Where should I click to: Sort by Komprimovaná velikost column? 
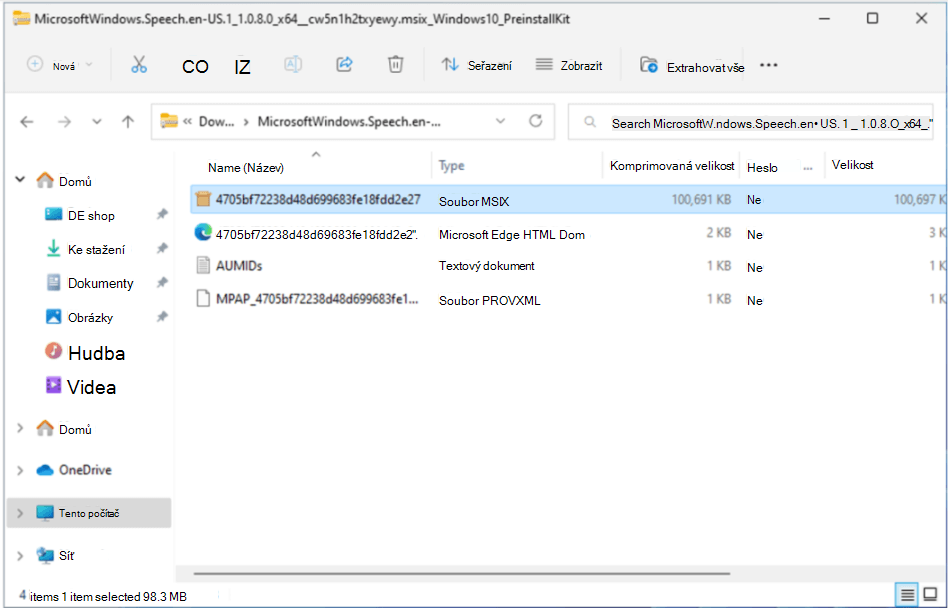point(672,166)
